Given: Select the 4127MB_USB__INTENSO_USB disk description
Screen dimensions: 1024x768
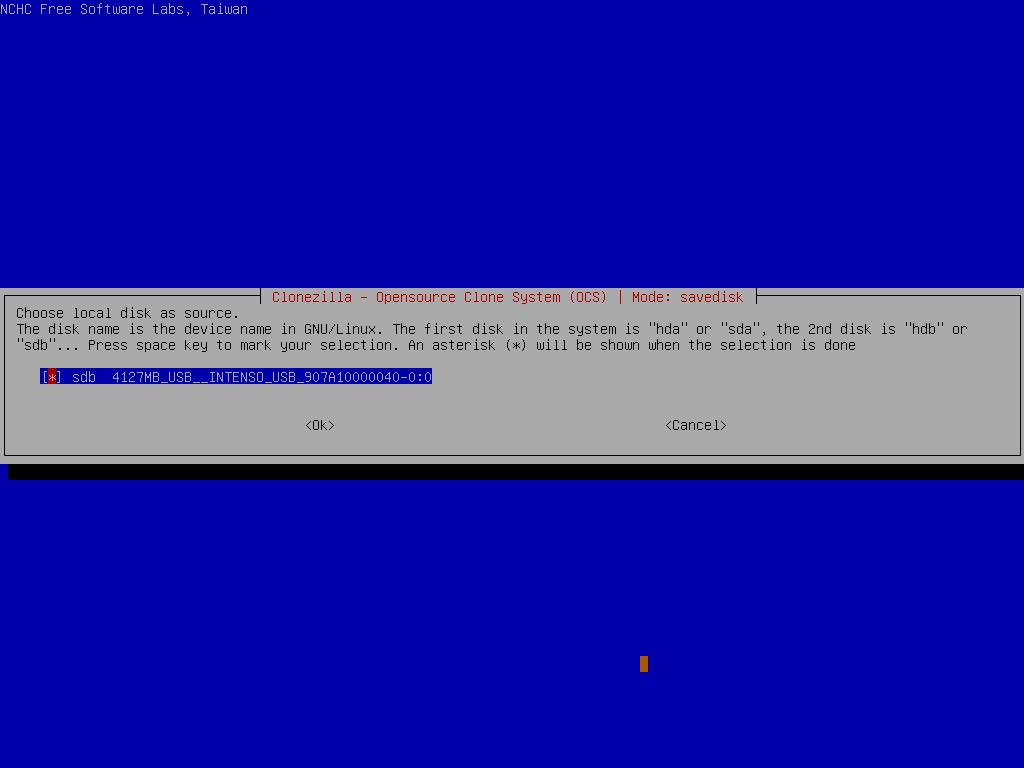Looking at the screenshot, I should point(272,377).
